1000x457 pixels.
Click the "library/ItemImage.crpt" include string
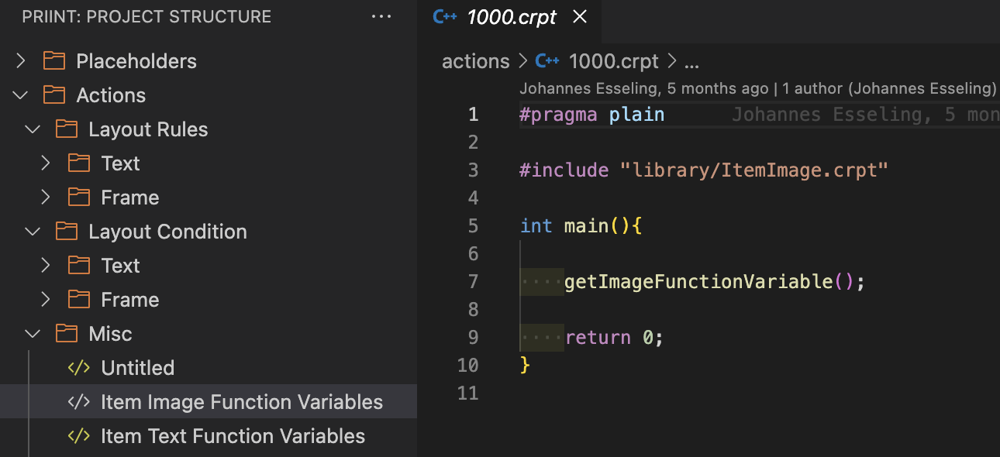click(754, 170)
